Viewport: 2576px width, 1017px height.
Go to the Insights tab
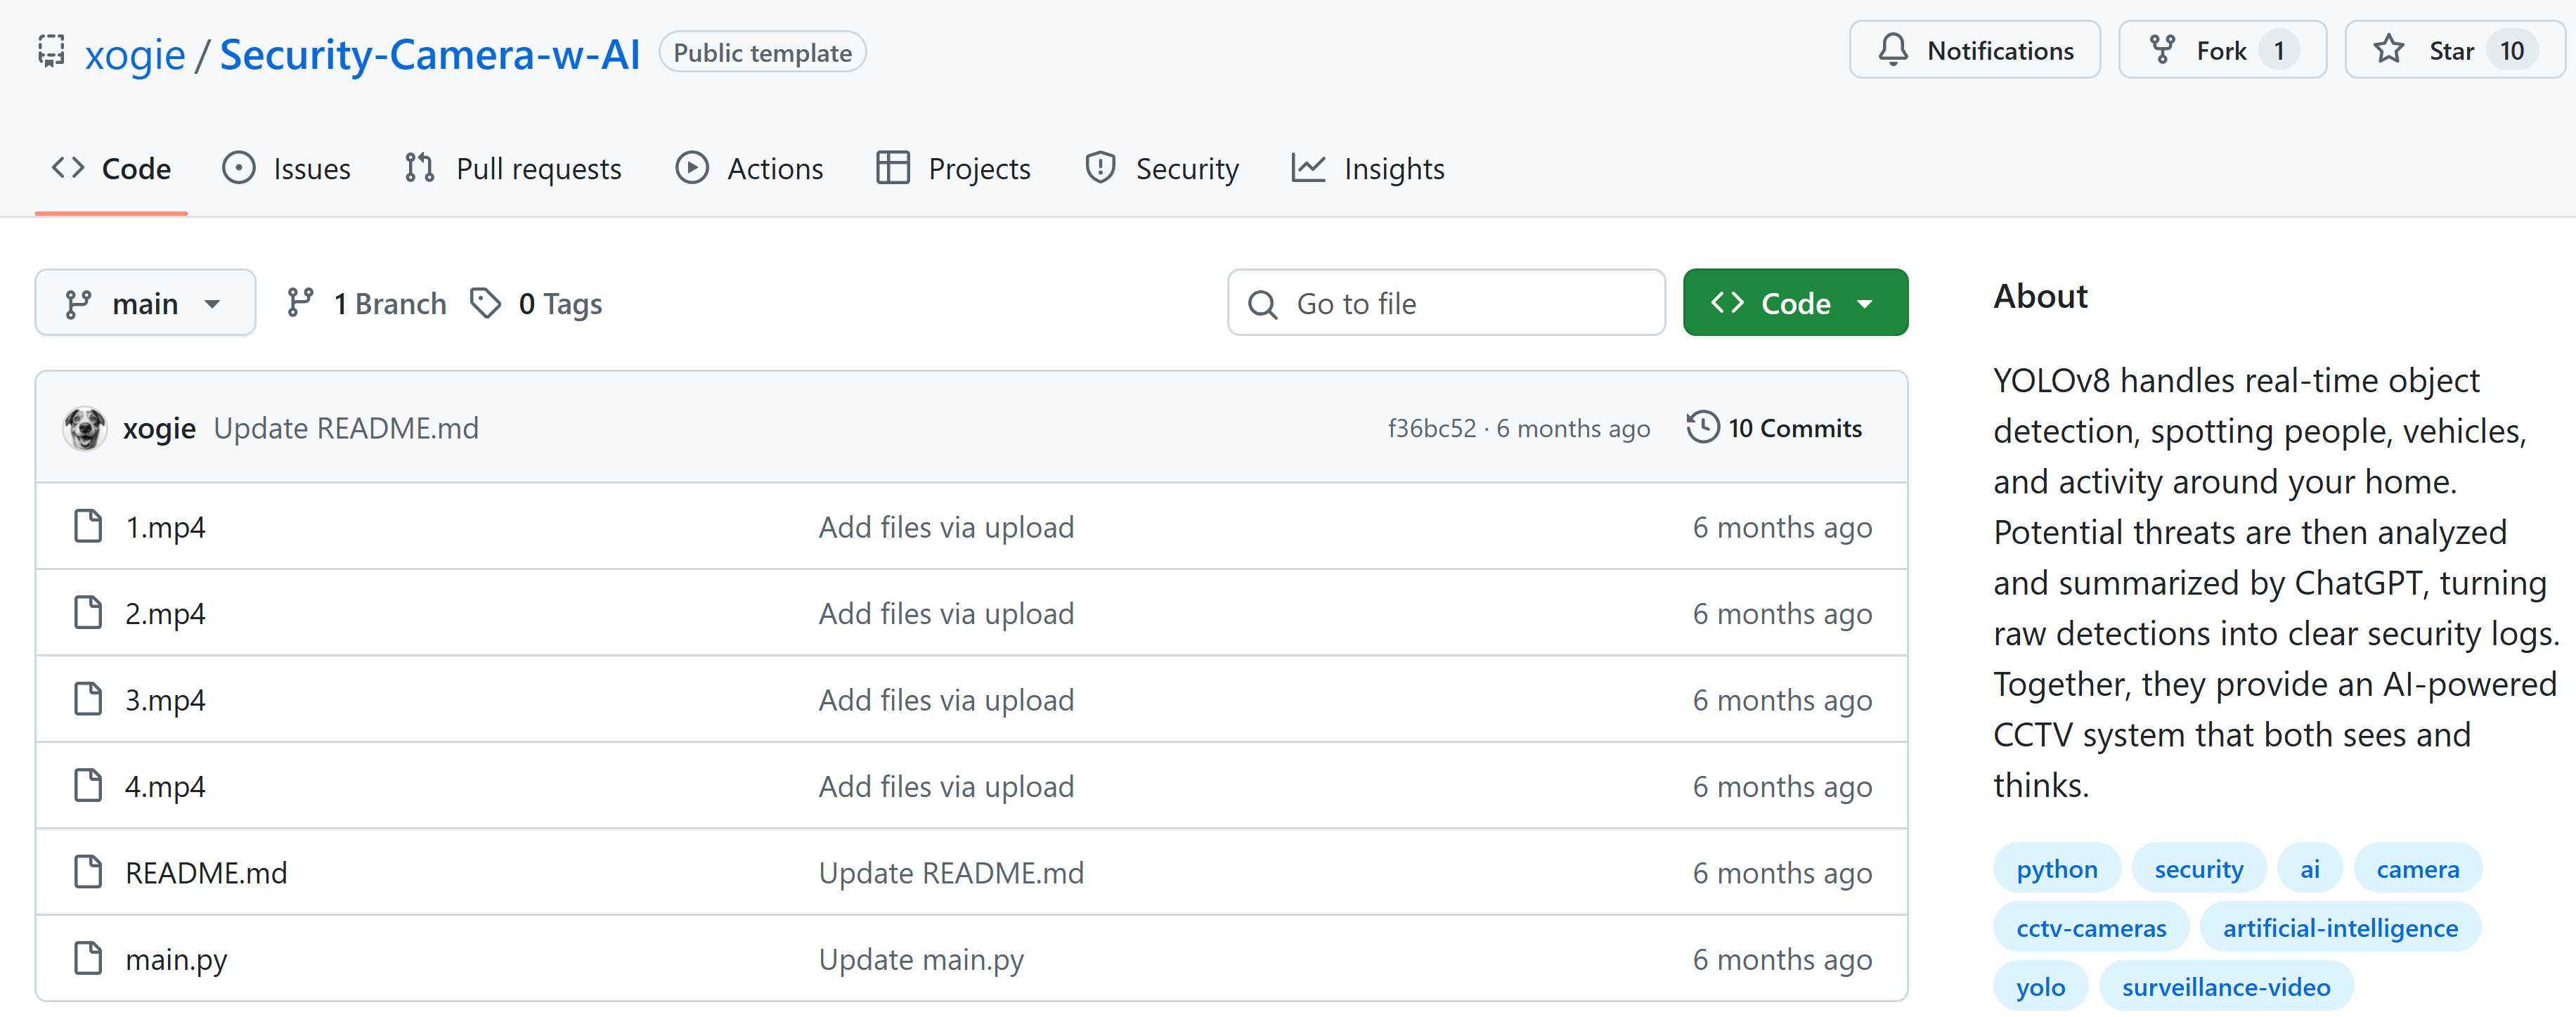click(1367, 169)
